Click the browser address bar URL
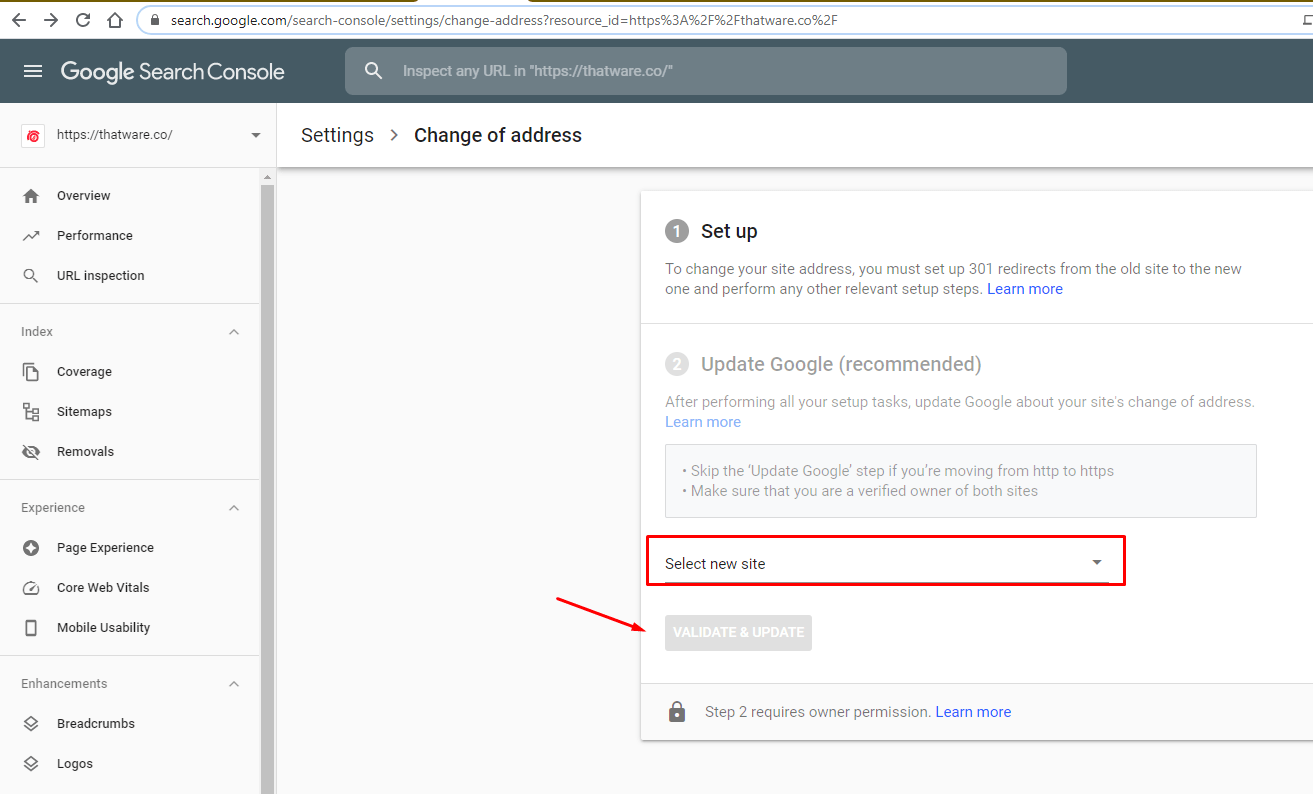Screen dimensions: 1313x794 tap(503, 20)
